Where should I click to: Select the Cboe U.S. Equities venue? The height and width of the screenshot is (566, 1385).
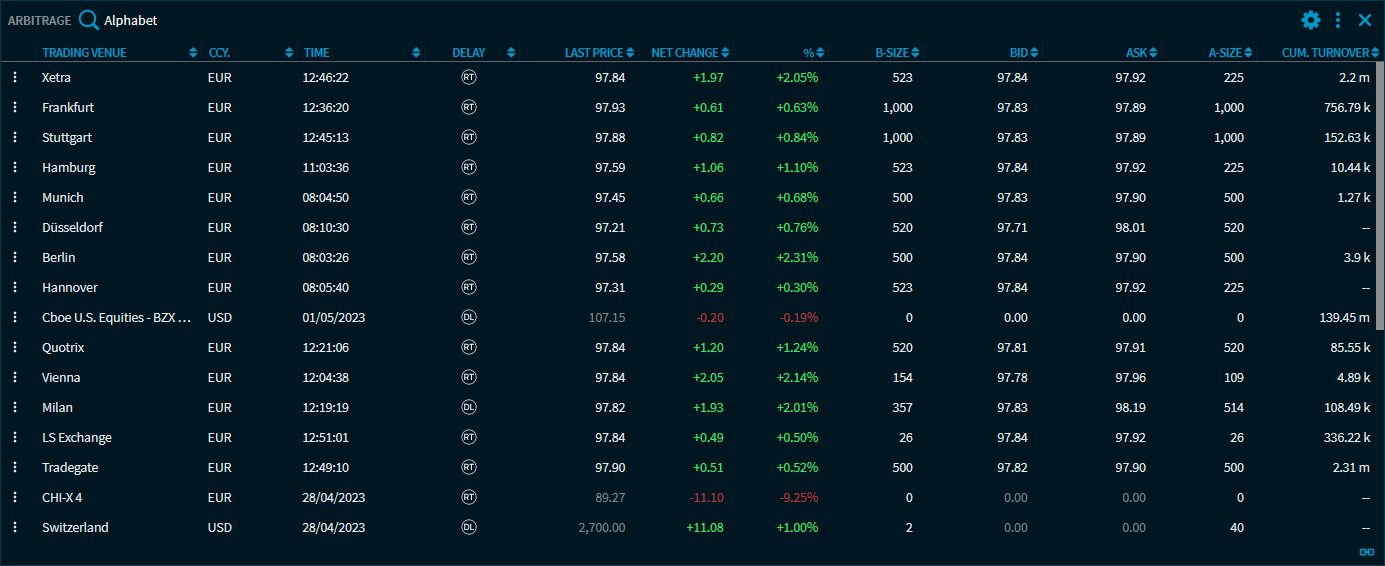point(115,317)
